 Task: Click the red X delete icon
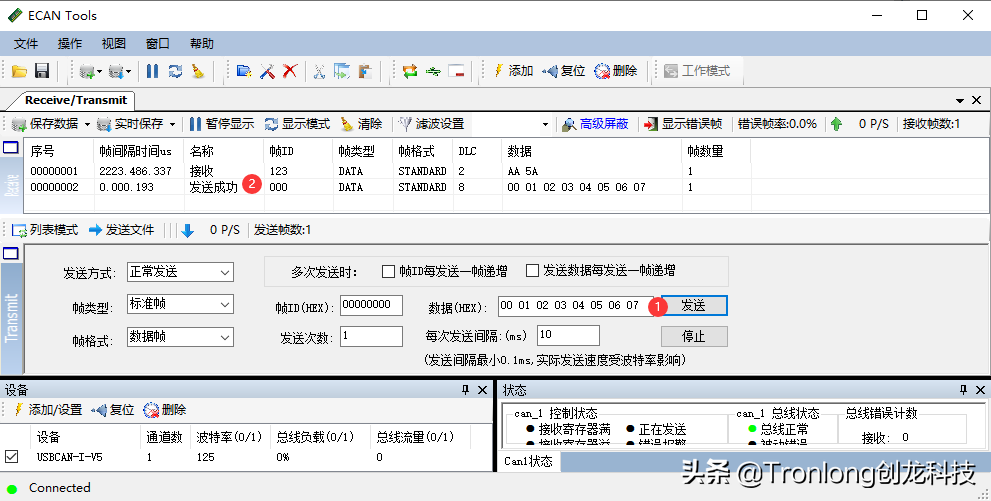[x=289, y=71]
